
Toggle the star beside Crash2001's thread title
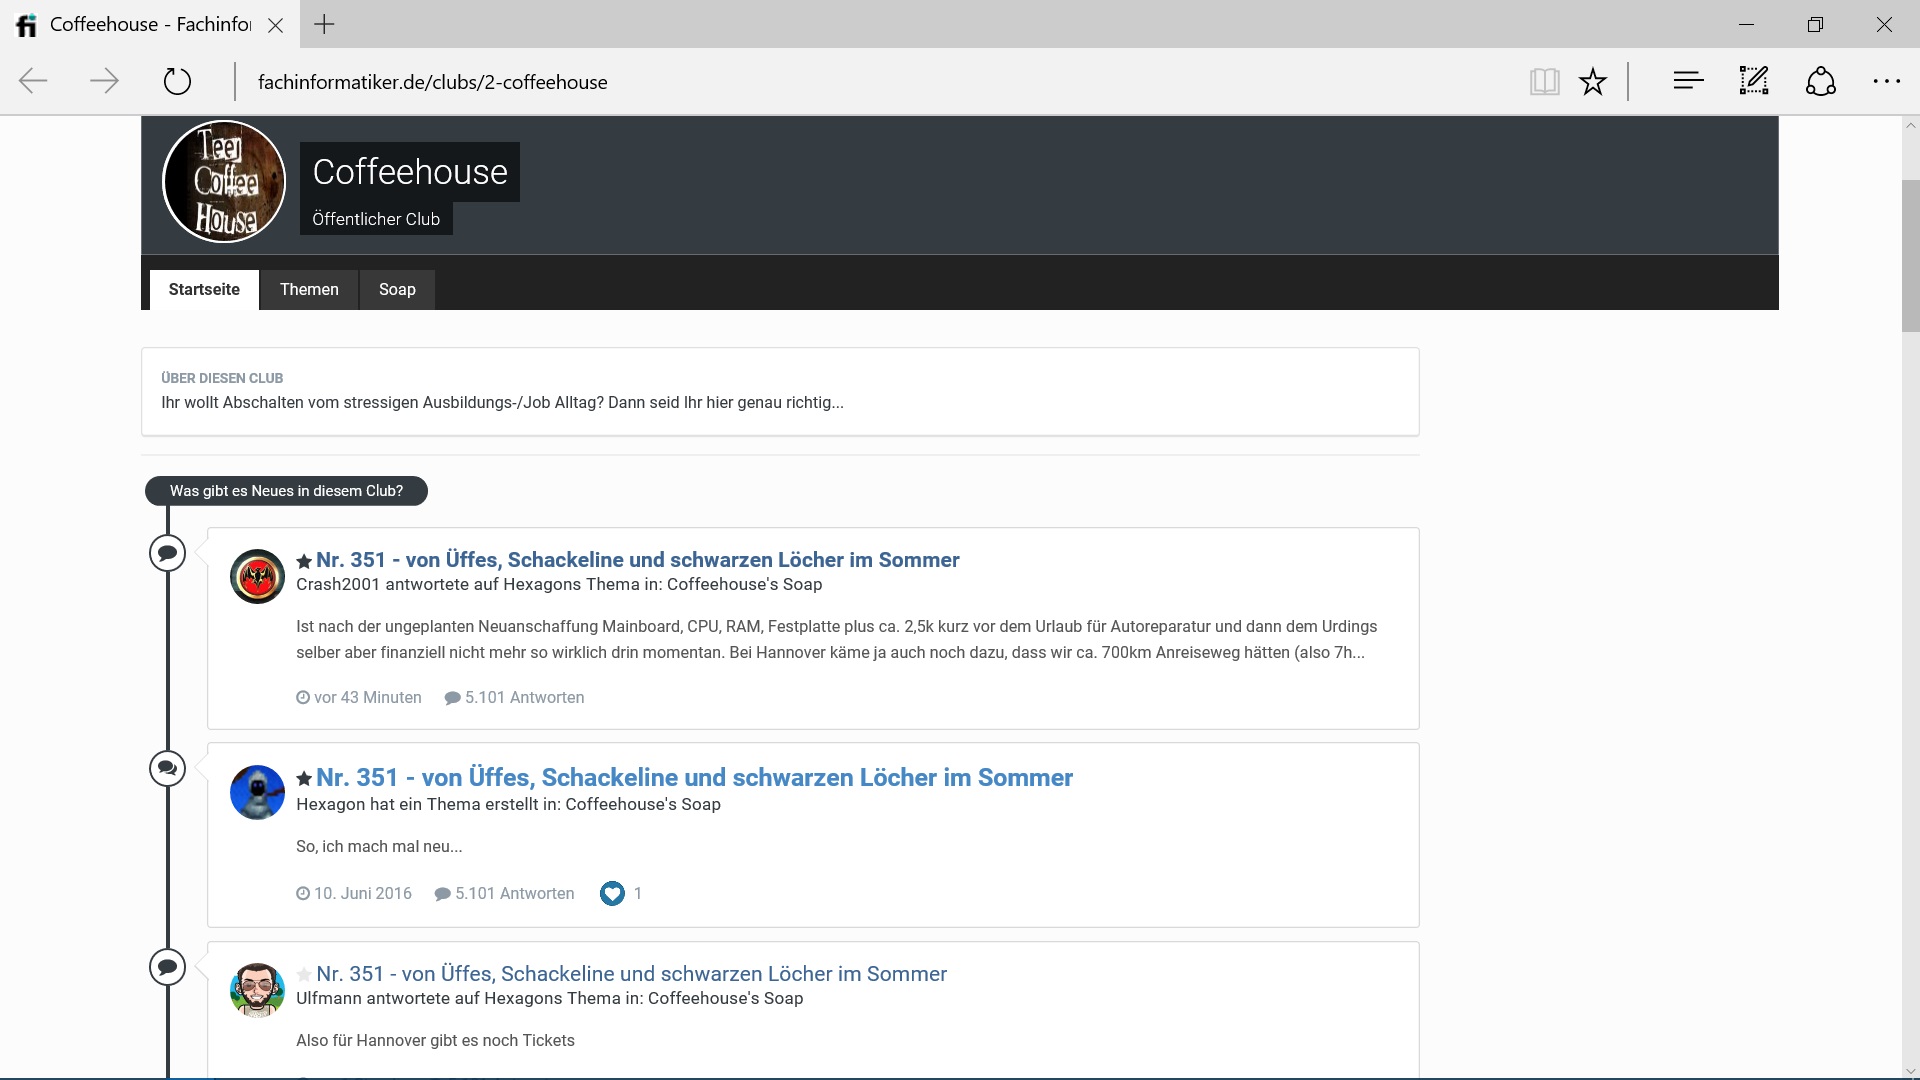coord(304,561)
